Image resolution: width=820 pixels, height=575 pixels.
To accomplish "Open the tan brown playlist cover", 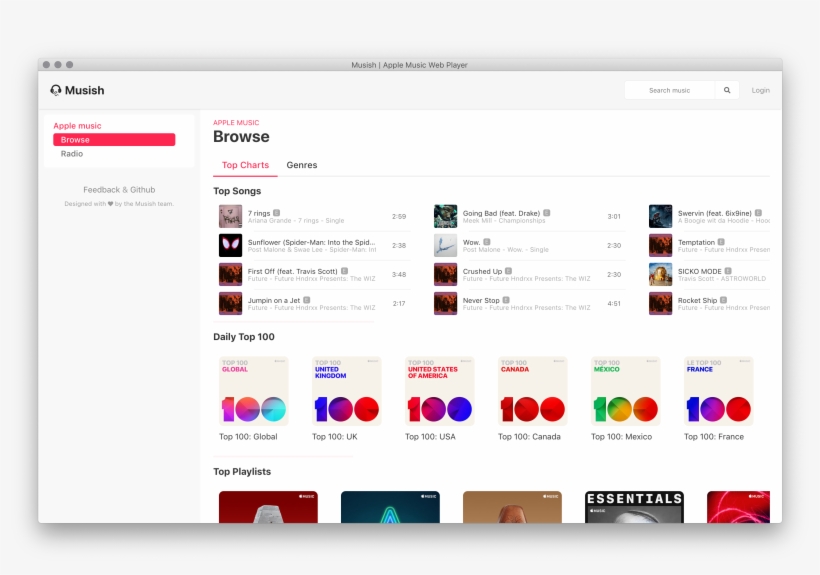I will [512, 507].
